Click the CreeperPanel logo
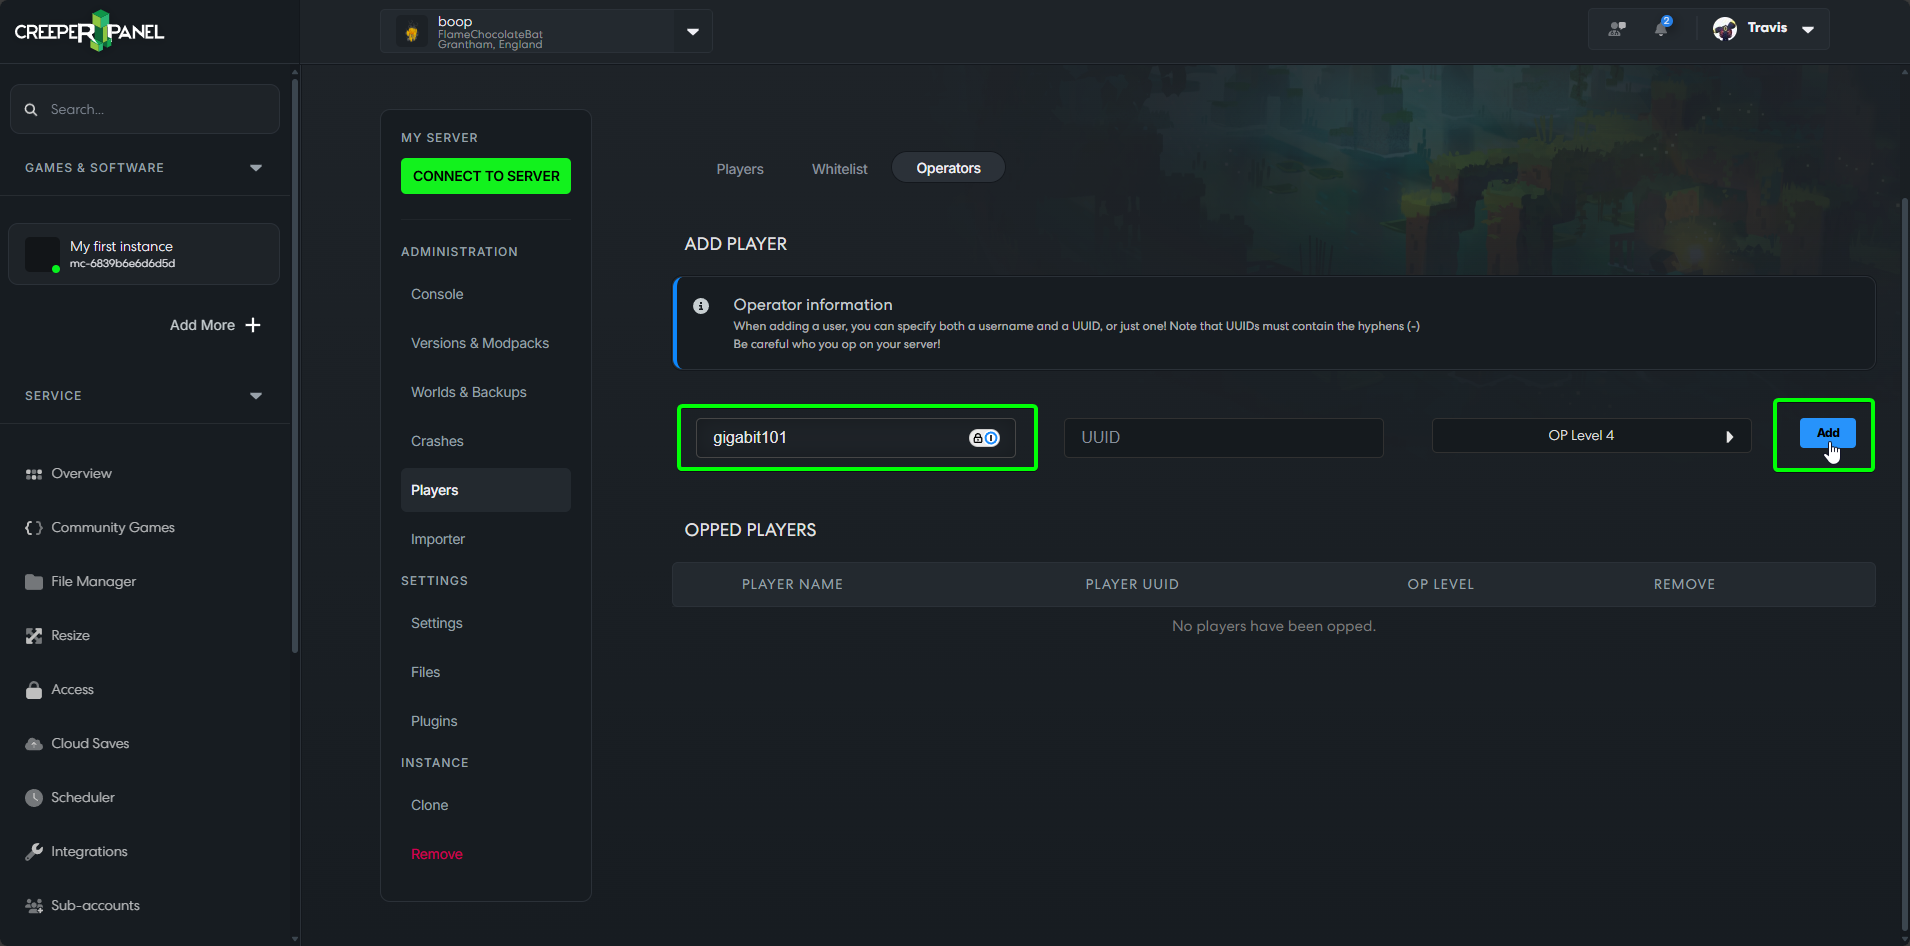 [88, 30]
